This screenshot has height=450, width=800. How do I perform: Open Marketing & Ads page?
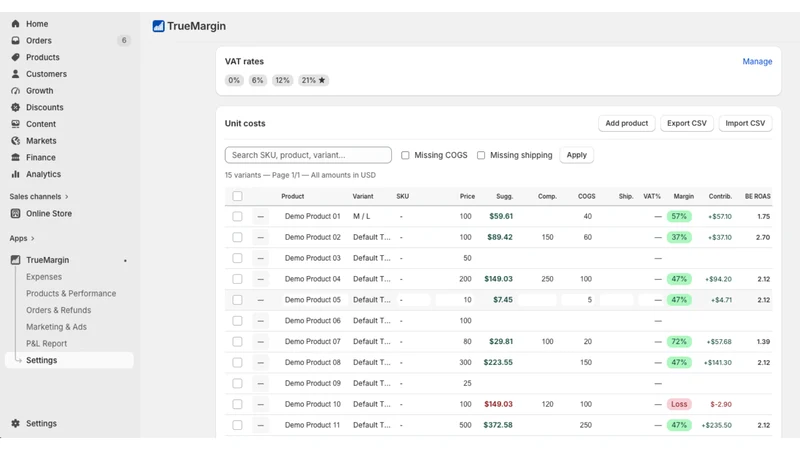56,327
